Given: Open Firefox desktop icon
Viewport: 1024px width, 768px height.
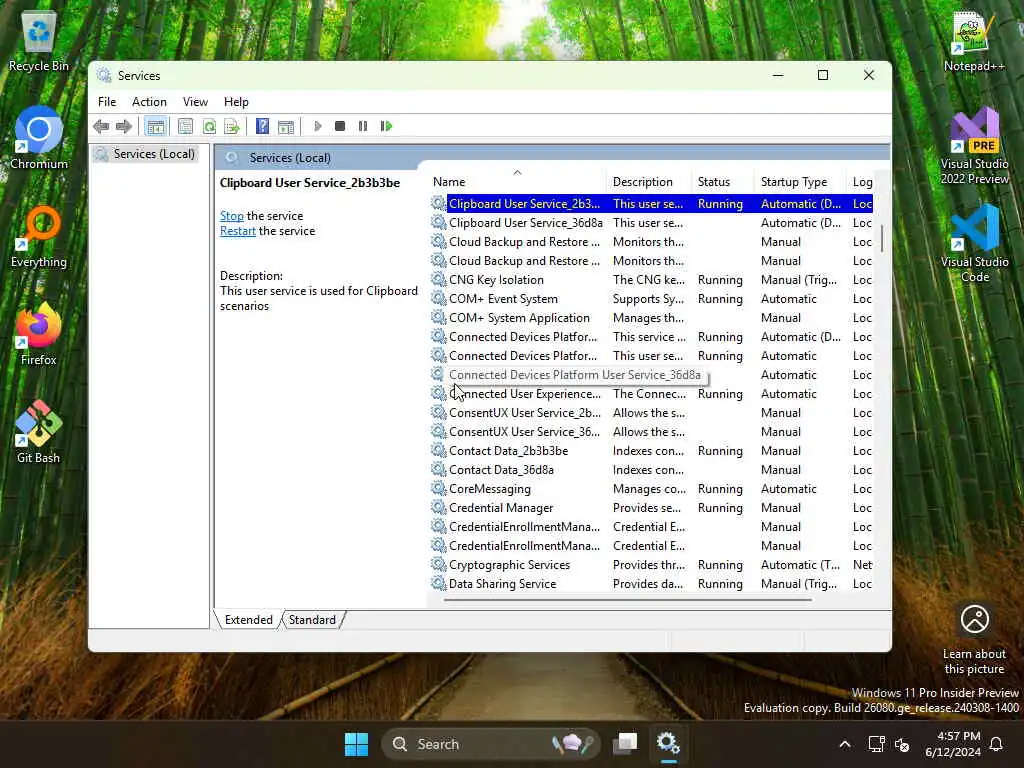Looking at the screenshot, I should [x=39, y=334].
